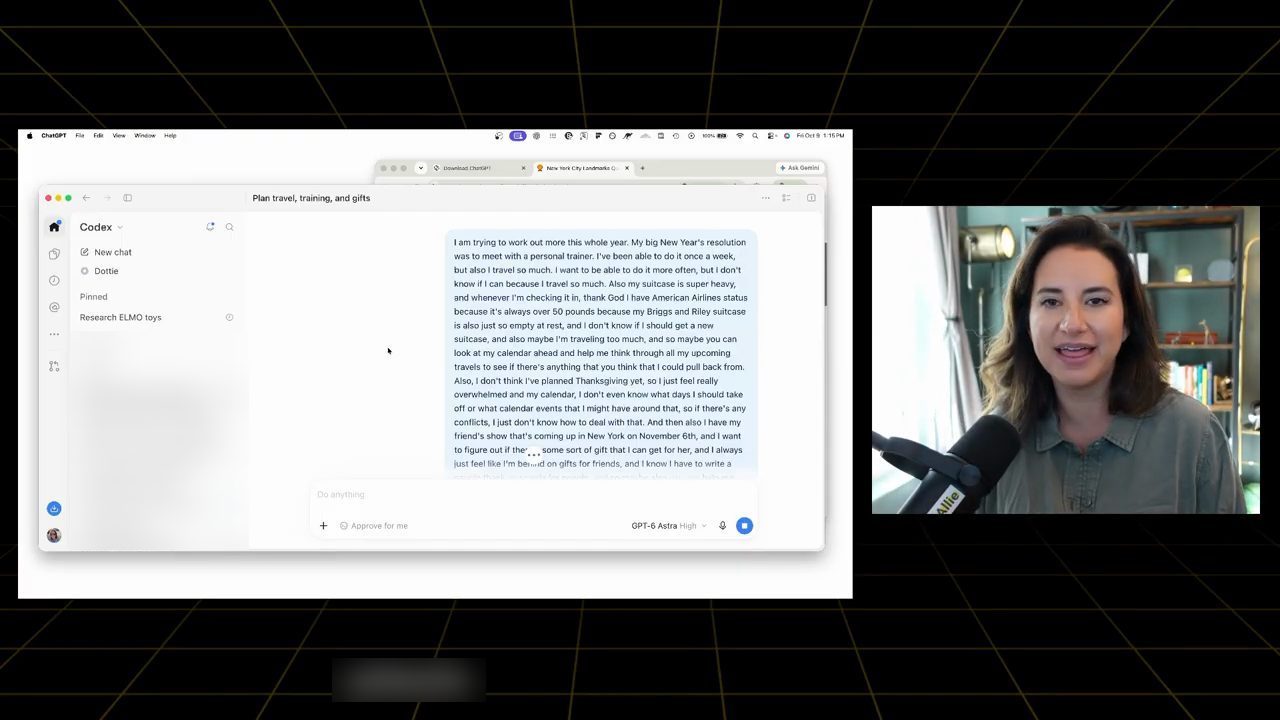Open Spotlight search in macOS menu bar

tap(755, 135)
